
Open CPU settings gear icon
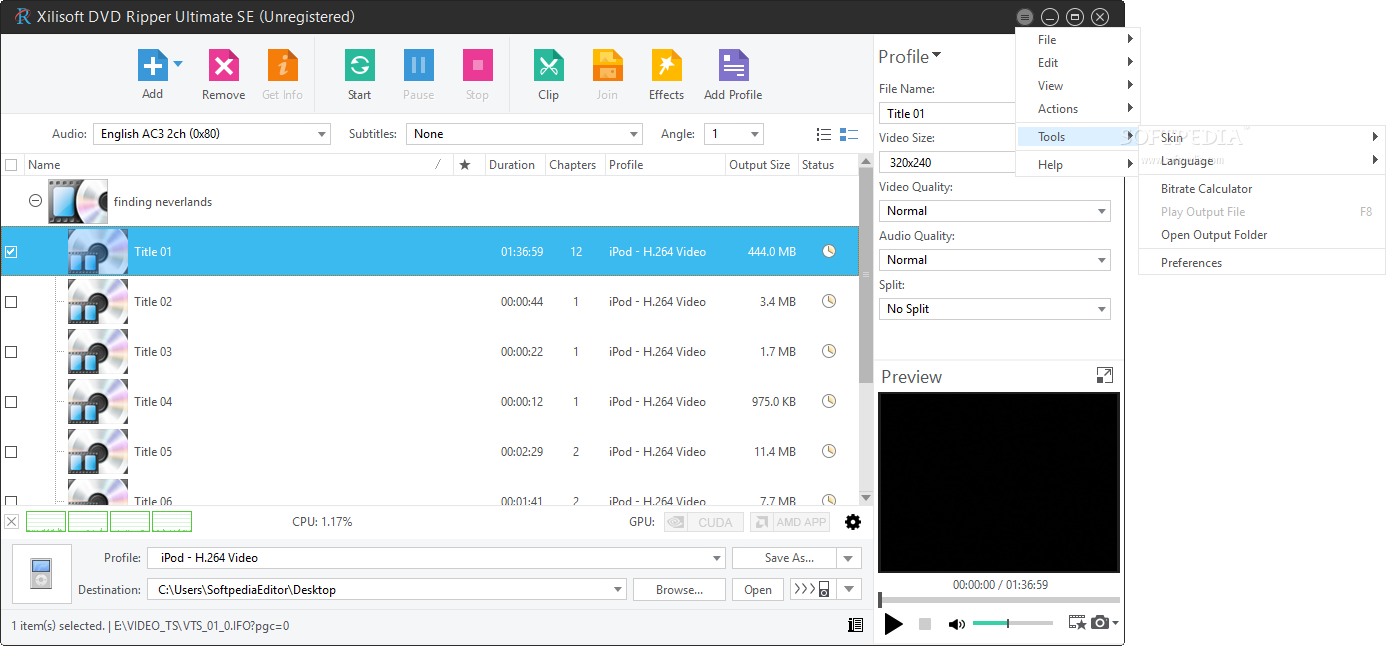pyautogui.click(x=853, y=522)
